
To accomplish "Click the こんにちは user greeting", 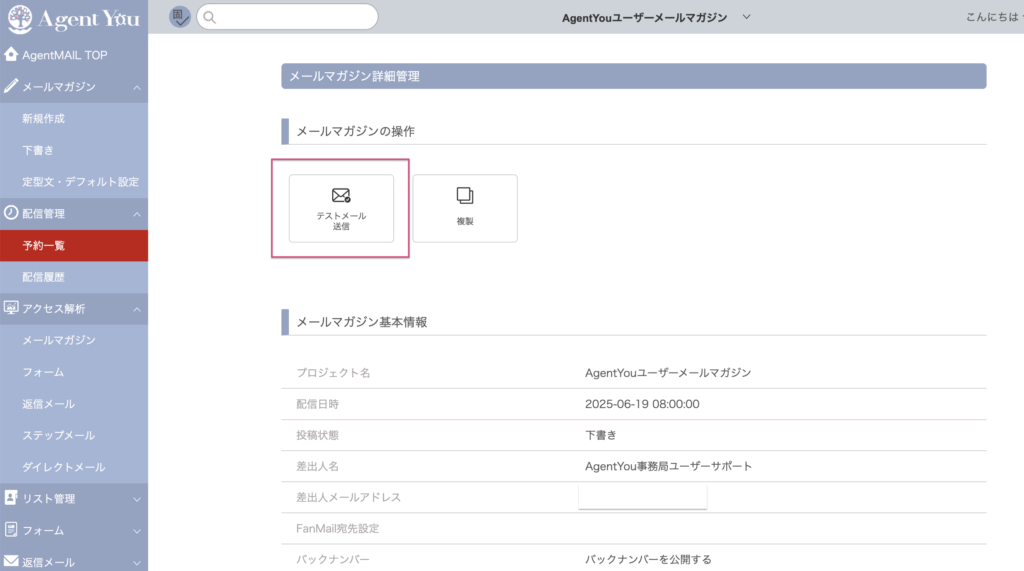I will click(994, 17).
